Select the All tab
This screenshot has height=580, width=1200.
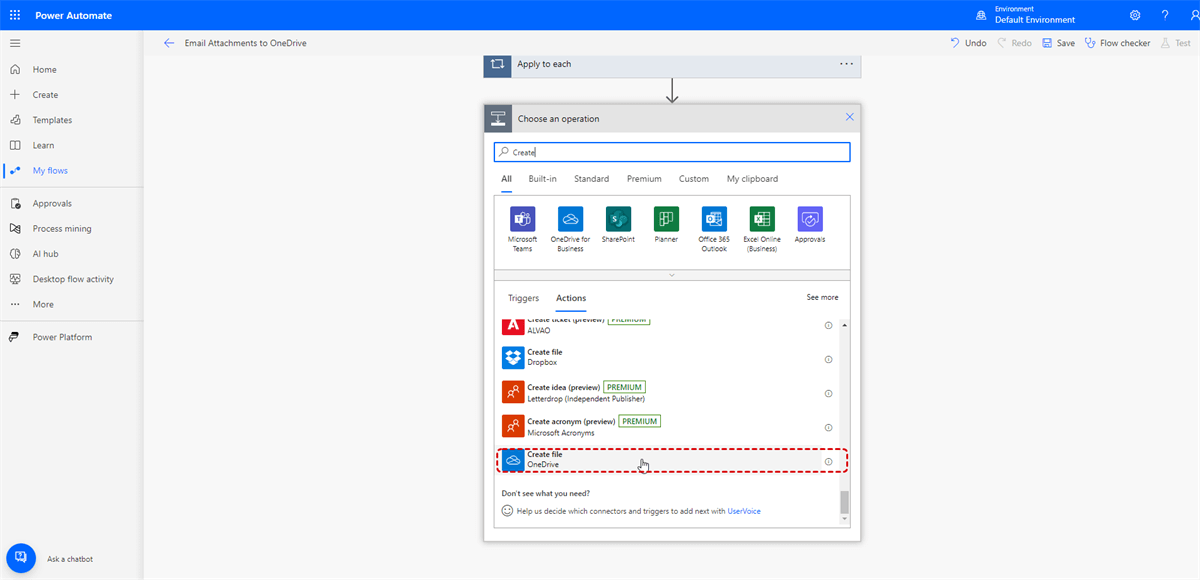507,179
